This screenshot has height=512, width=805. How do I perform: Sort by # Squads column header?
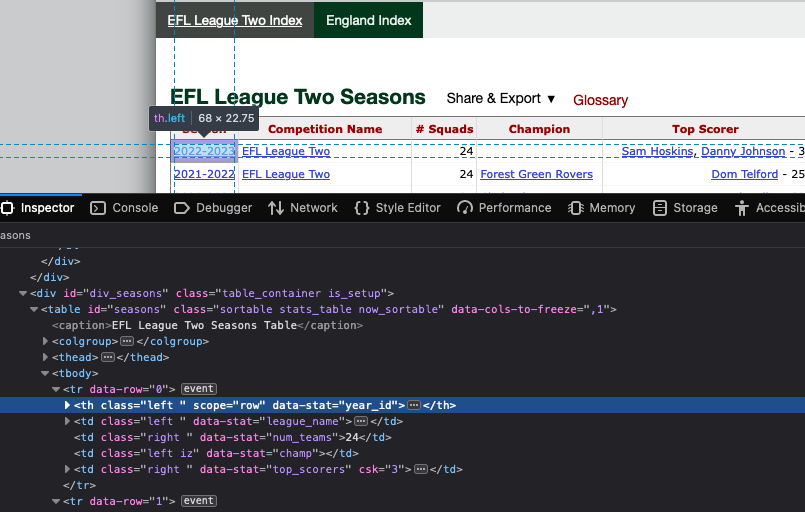tap(444, 129)
